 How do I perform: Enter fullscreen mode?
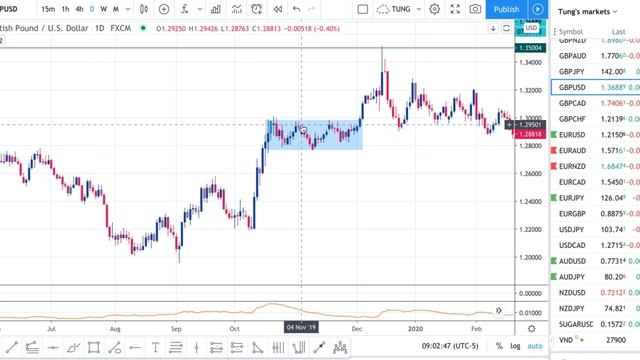[x=455, y=9]
